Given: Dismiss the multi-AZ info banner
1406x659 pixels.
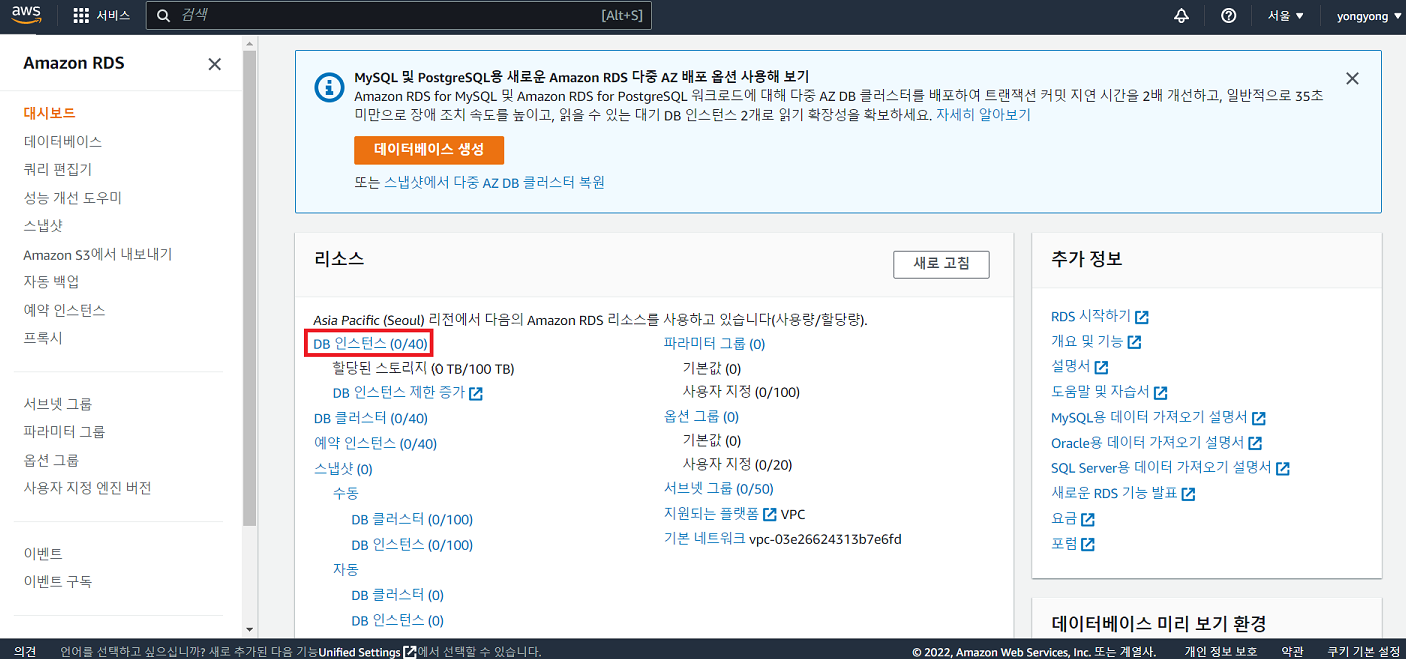Looking at the screenshot, I should click(1352, 78).
